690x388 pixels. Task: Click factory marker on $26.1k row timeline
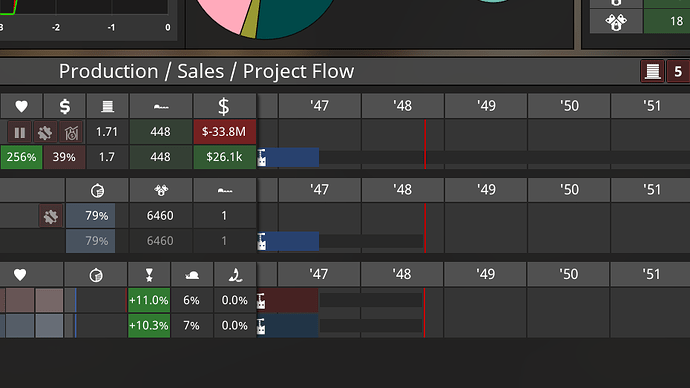click(262, 157)
